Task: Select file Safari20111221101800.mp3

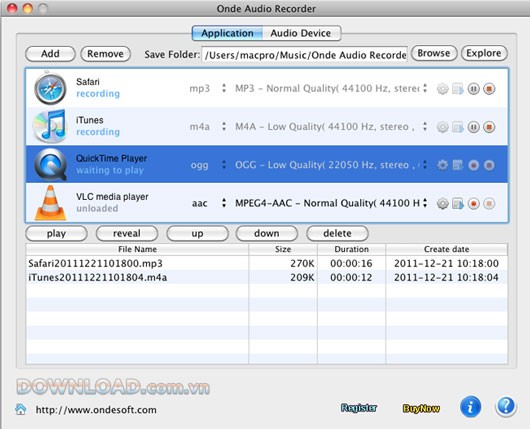Action: coord(96,263)
